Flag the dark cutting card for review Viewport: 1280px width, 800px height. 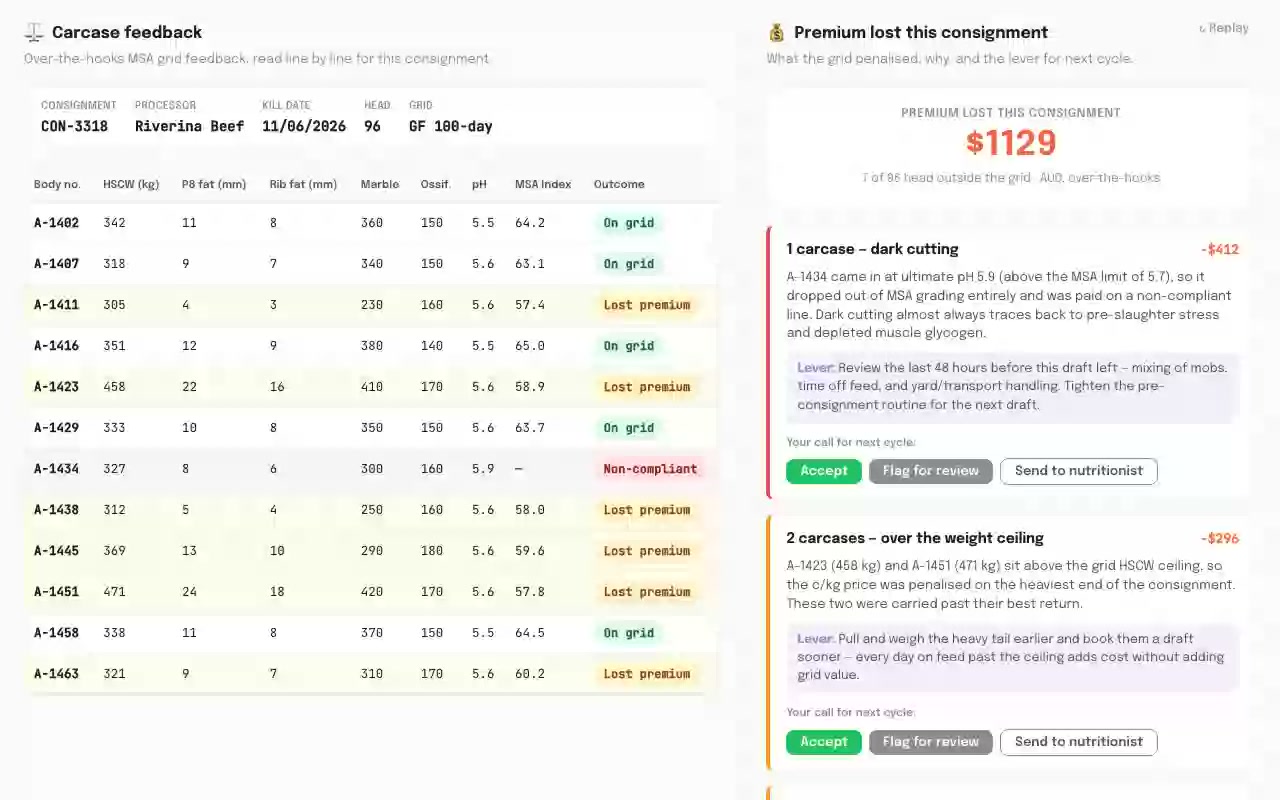[x=931, y=471]
